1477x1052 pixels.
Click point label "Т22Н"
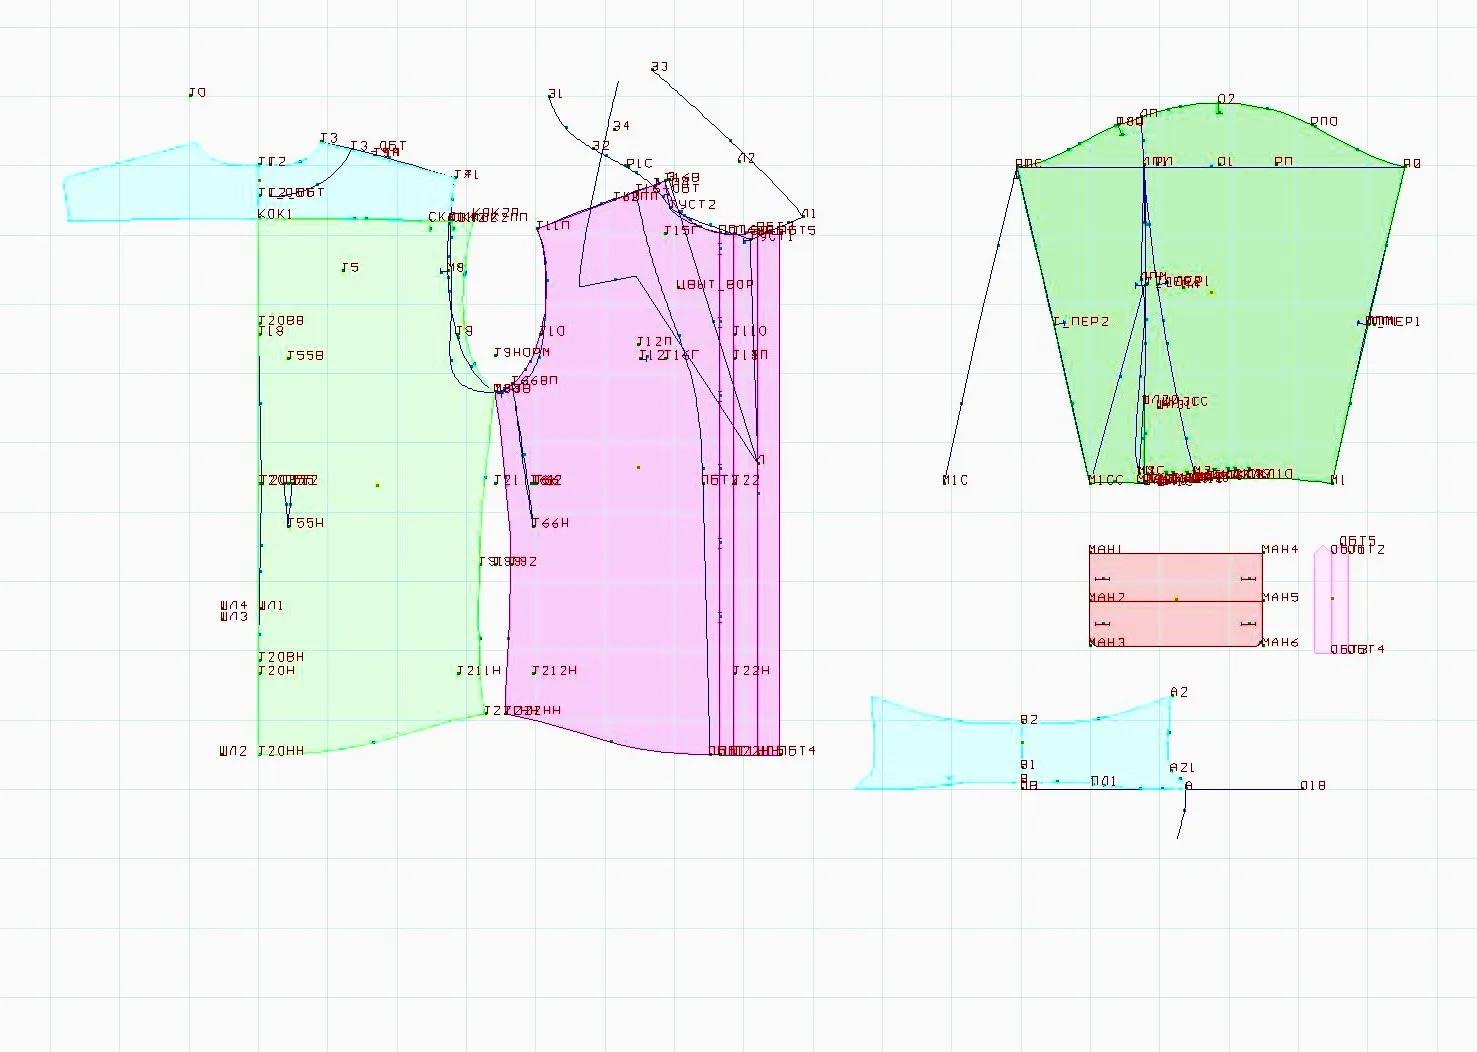[x=752, y=671]
